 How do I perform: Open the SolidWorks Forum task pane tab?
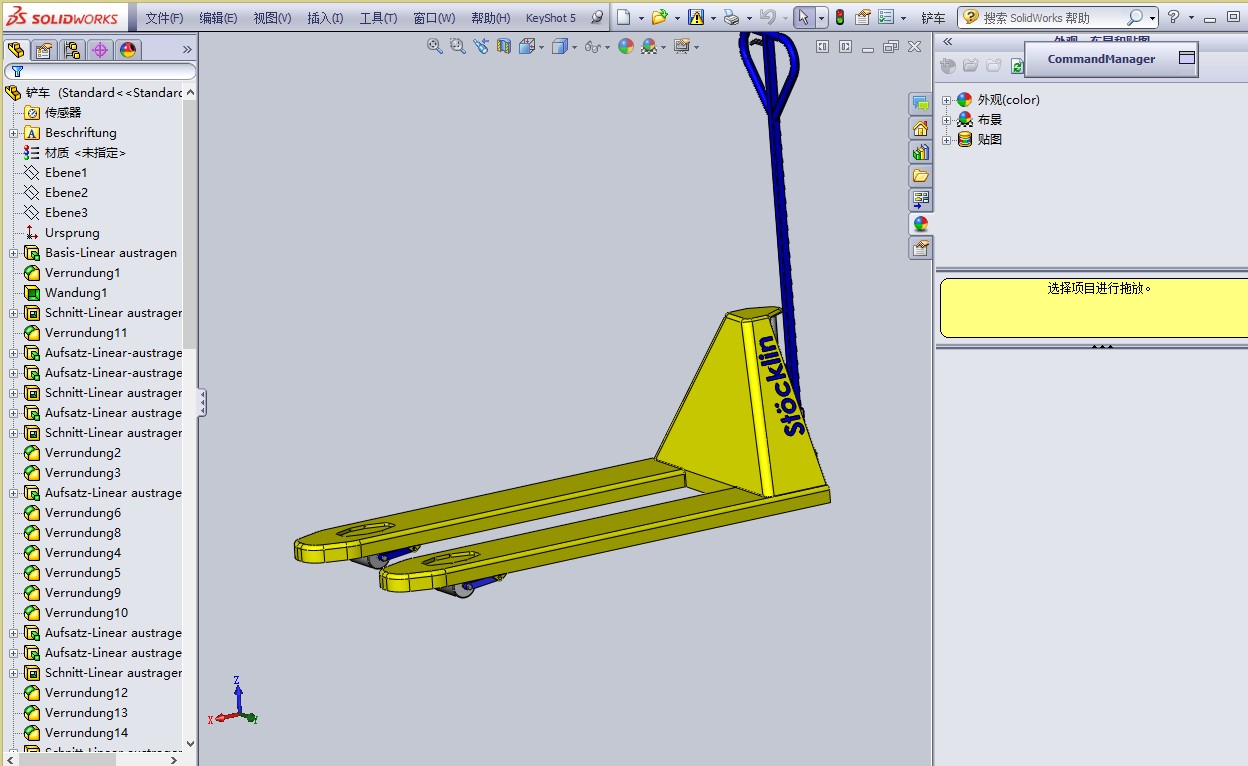920,104
